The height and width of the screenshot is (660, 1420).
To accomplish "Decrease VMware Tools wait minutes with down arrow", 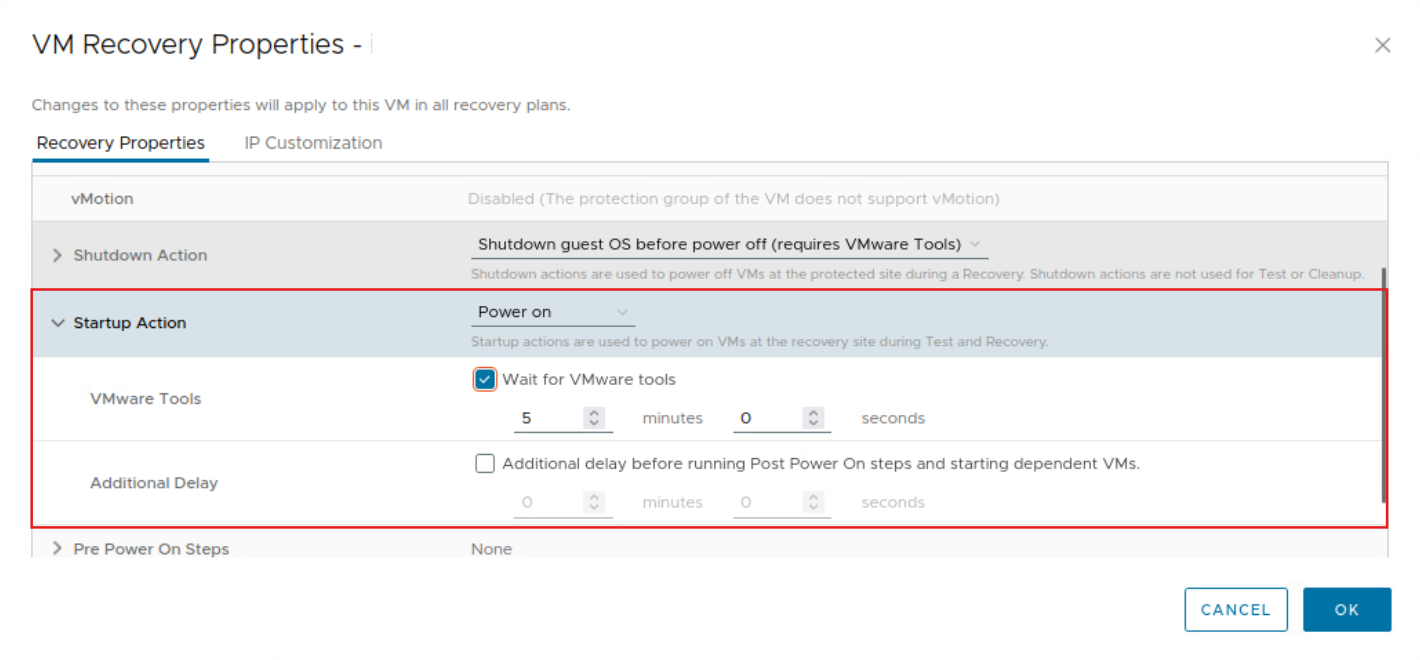I will [x=594, y=424].
